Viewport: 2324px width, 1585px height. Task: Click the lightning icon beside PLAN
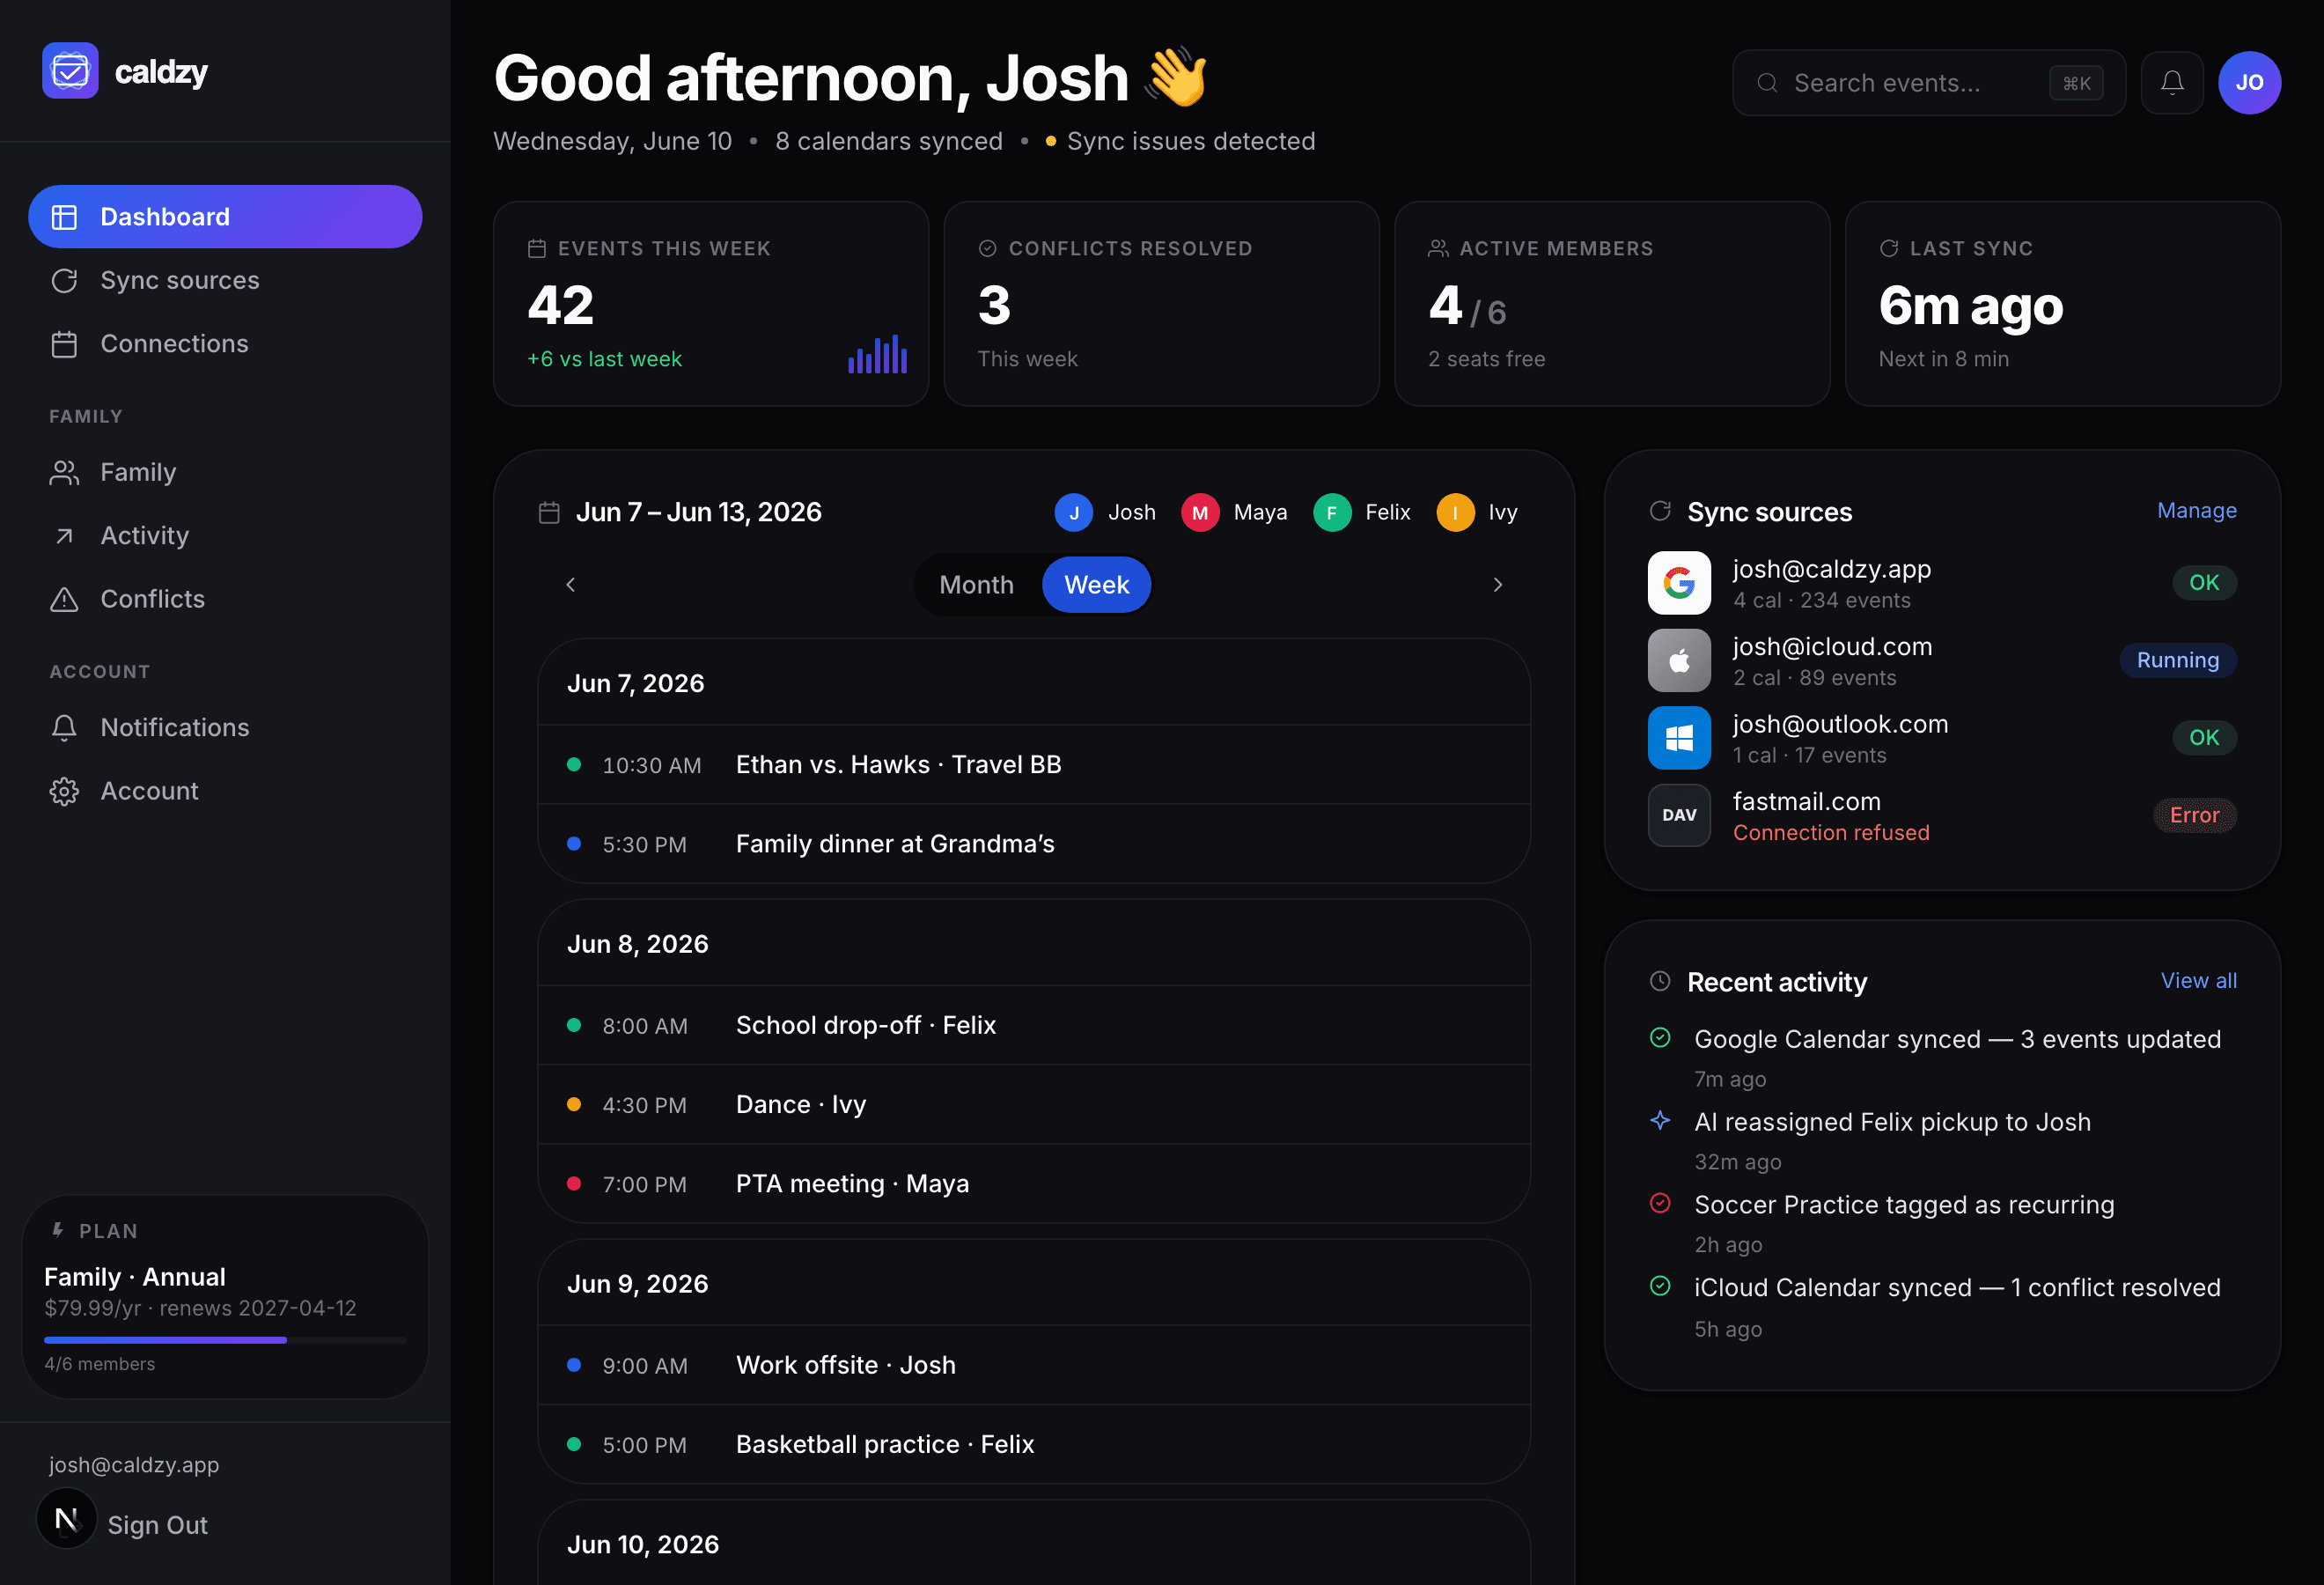coord(58,1230)
